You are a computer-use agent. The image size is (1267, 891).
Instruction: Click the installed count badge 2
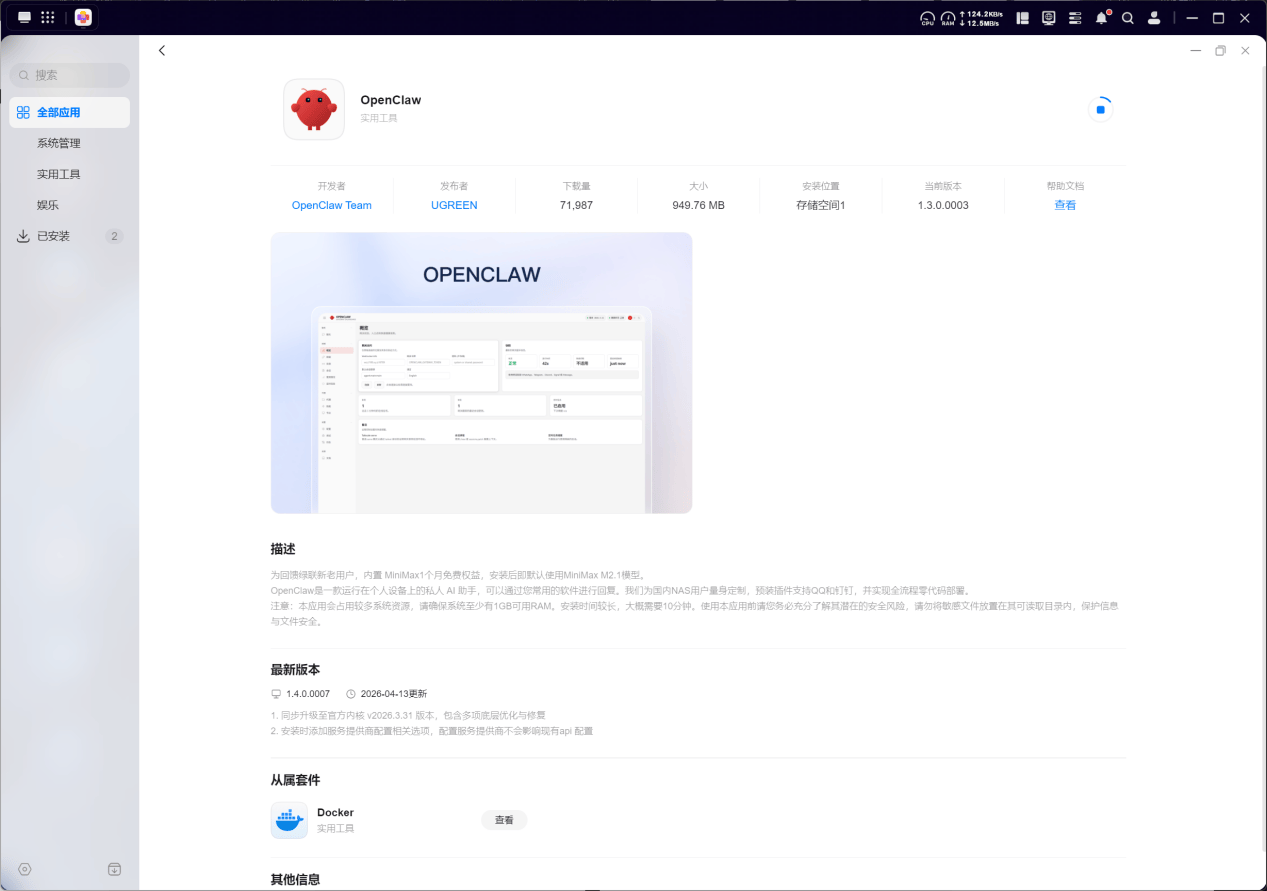coord(114,236)
